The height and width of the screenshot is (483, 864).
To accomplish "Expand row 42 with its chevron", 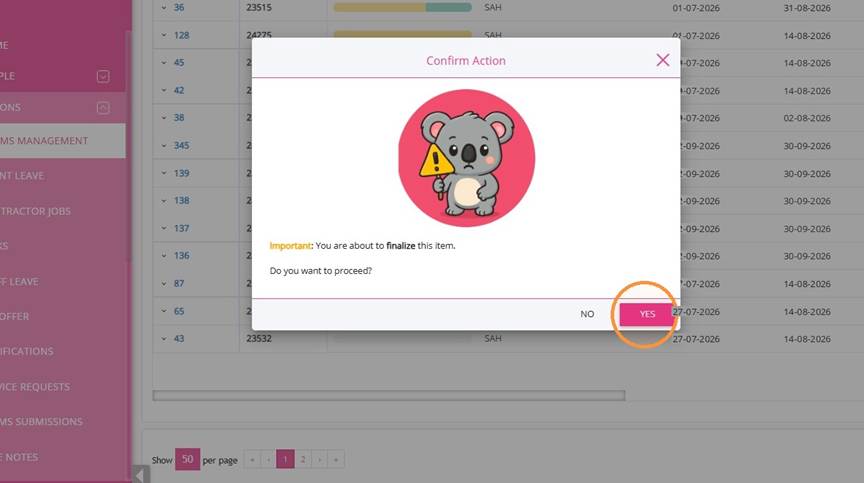I will point(164,90).
